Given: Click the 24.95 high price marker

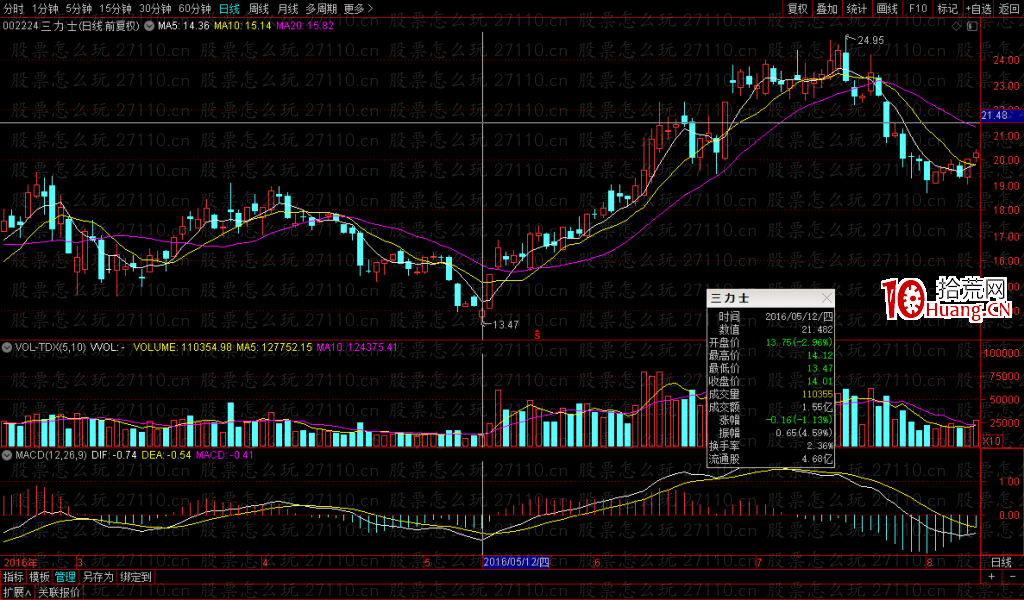Looking at the screenshot, I should click(x=869, y=40).
